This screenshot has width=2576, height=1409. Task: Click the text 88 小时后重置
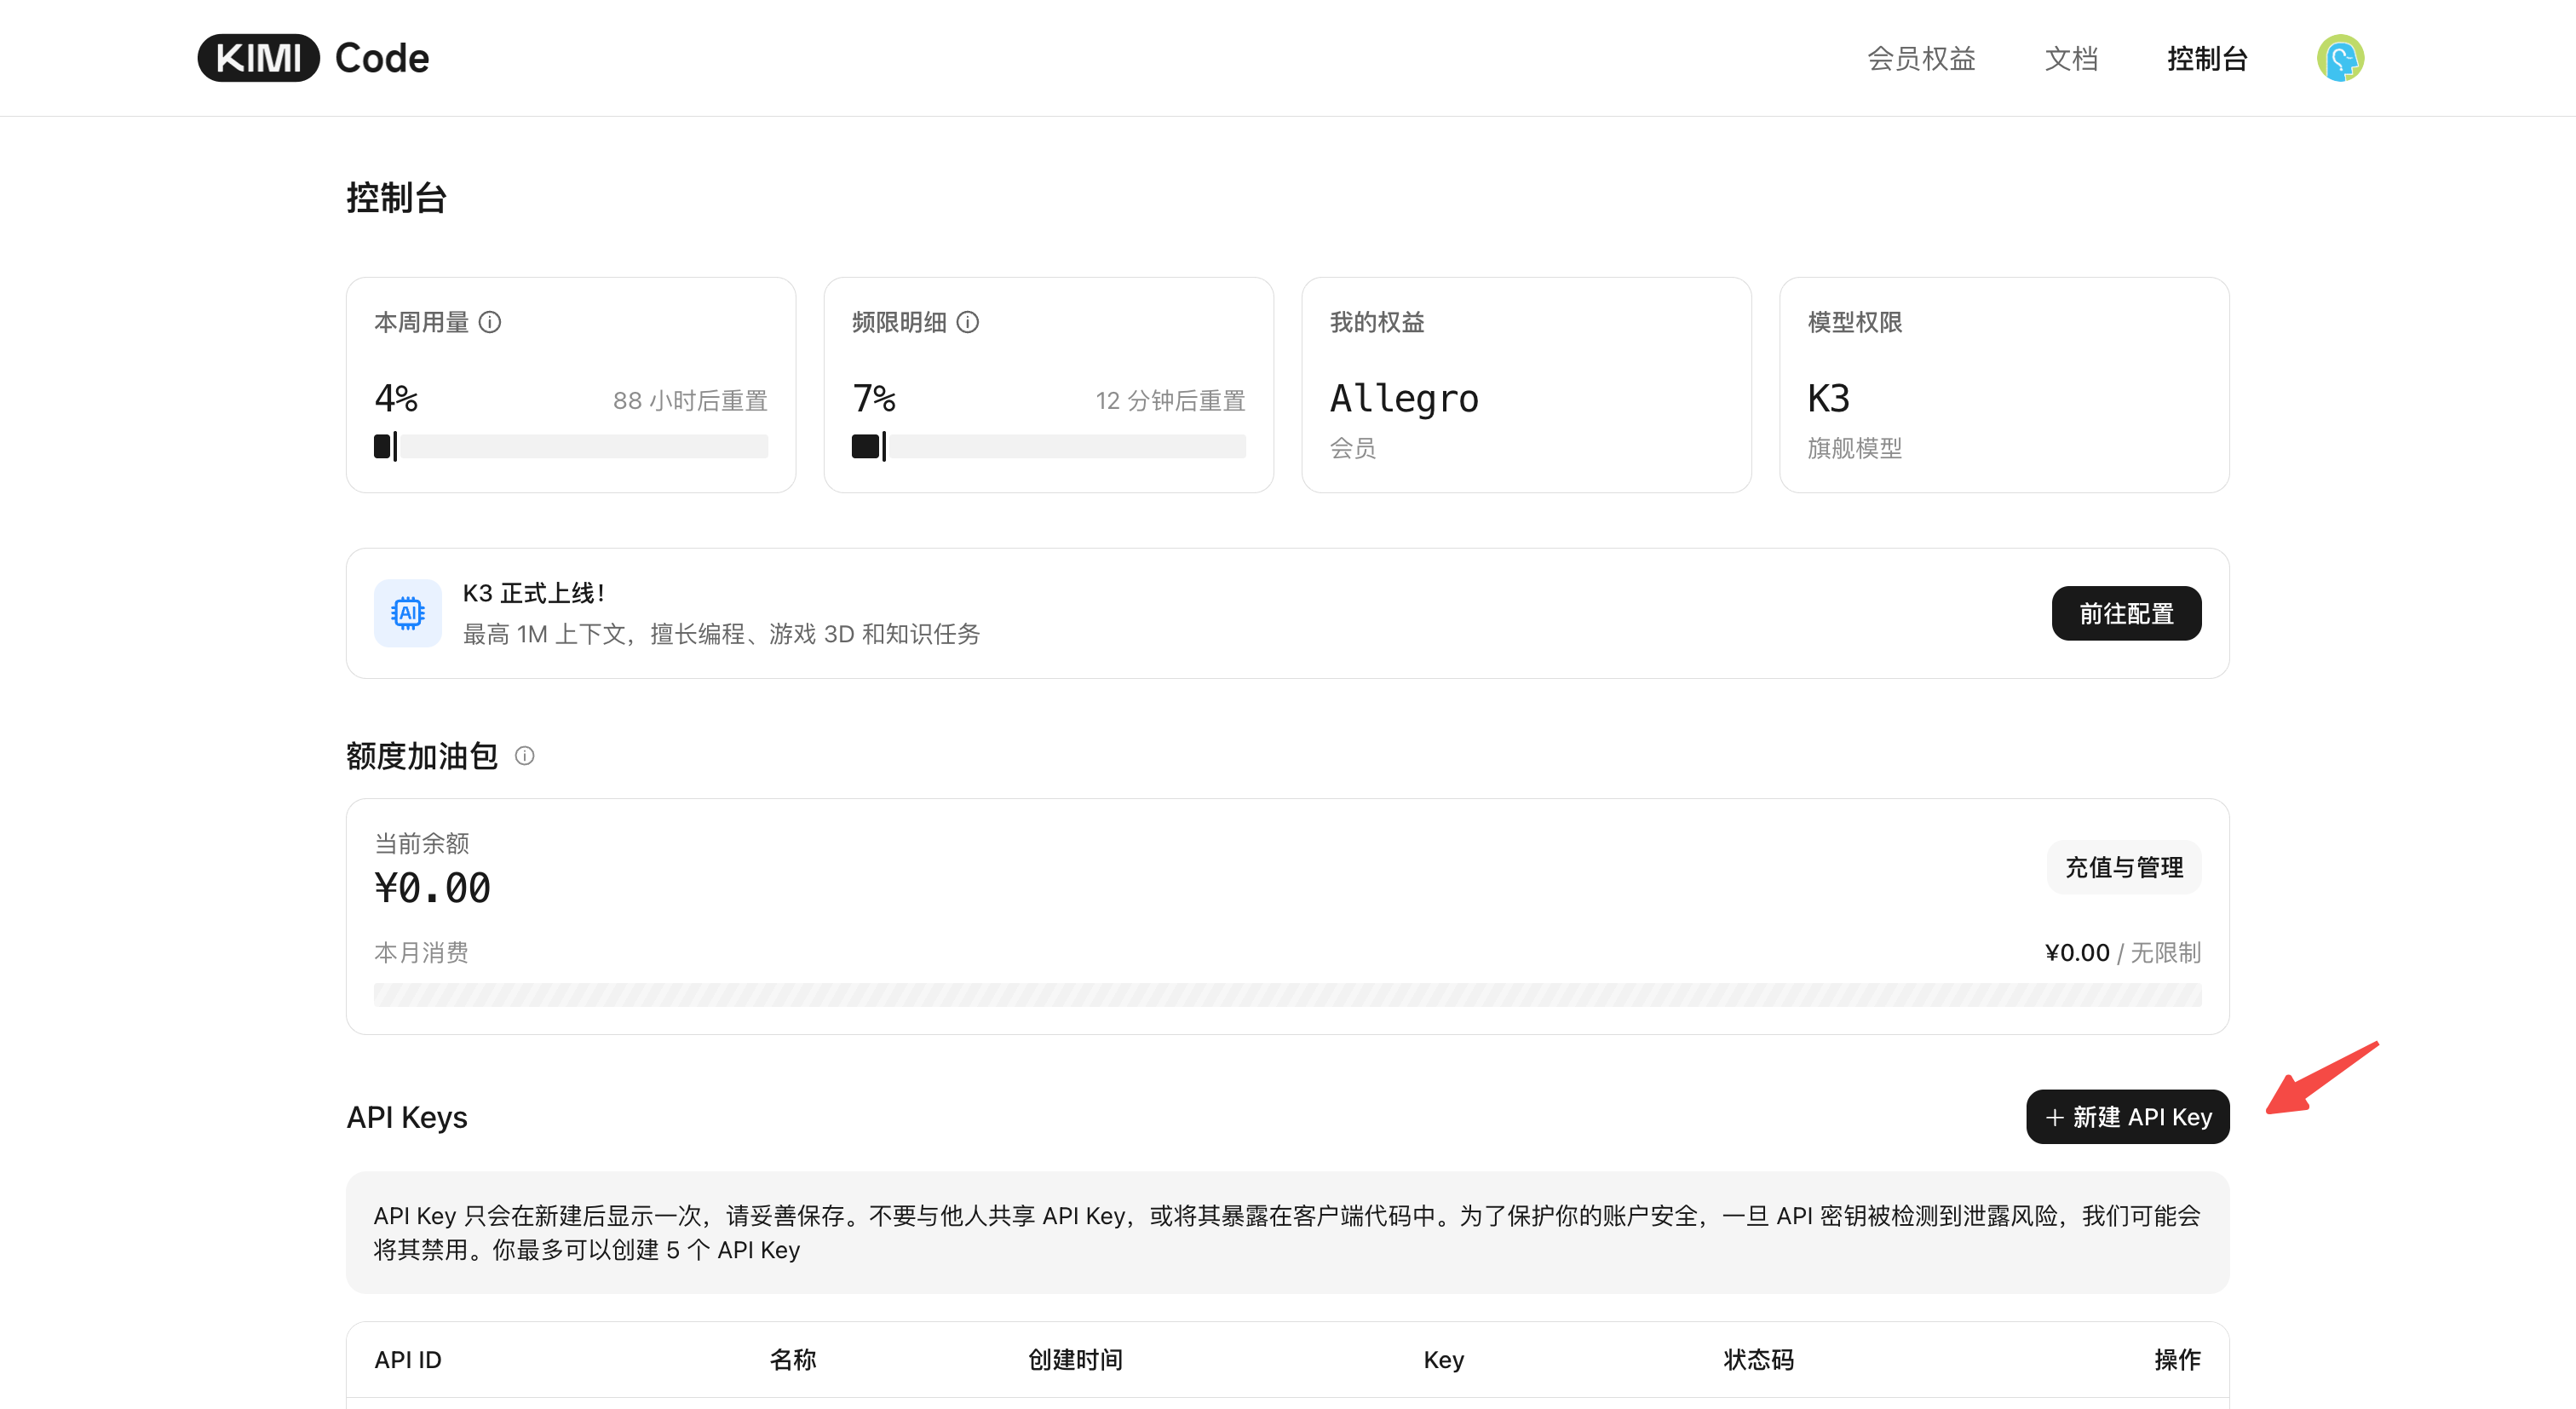[x=690, y=401]
